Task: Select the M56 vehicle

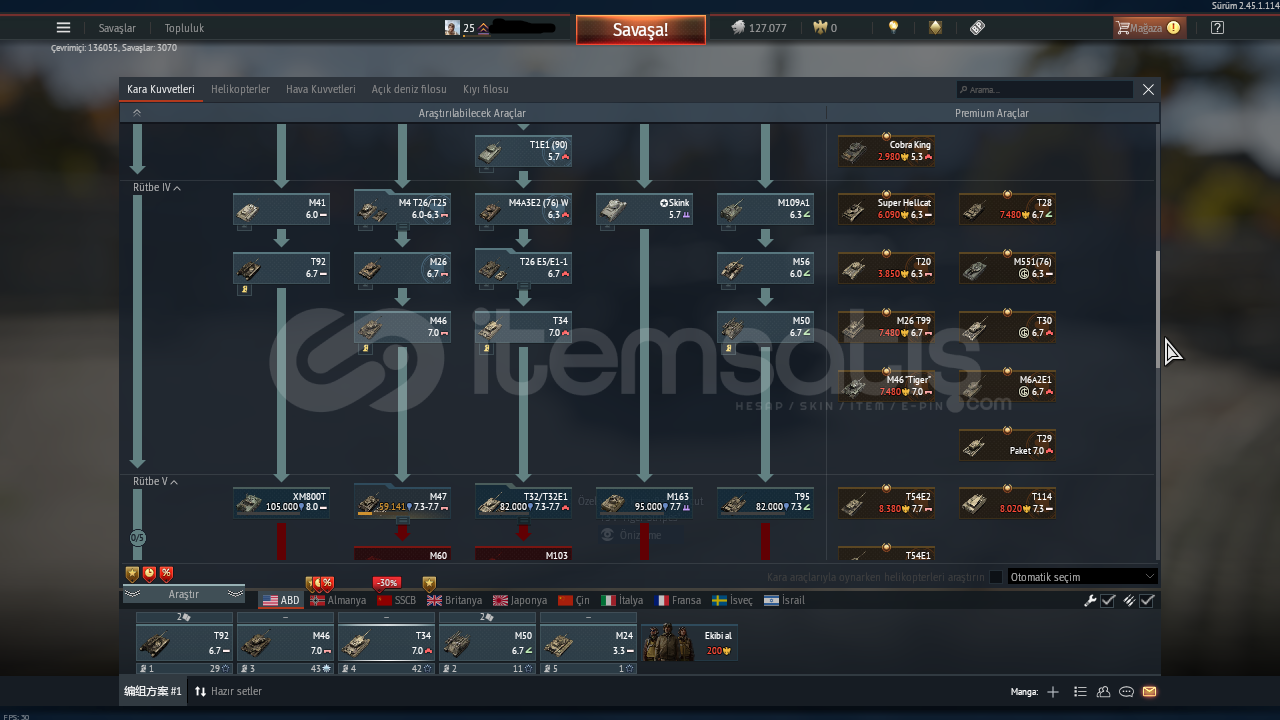Action: (x=765, y=268)
